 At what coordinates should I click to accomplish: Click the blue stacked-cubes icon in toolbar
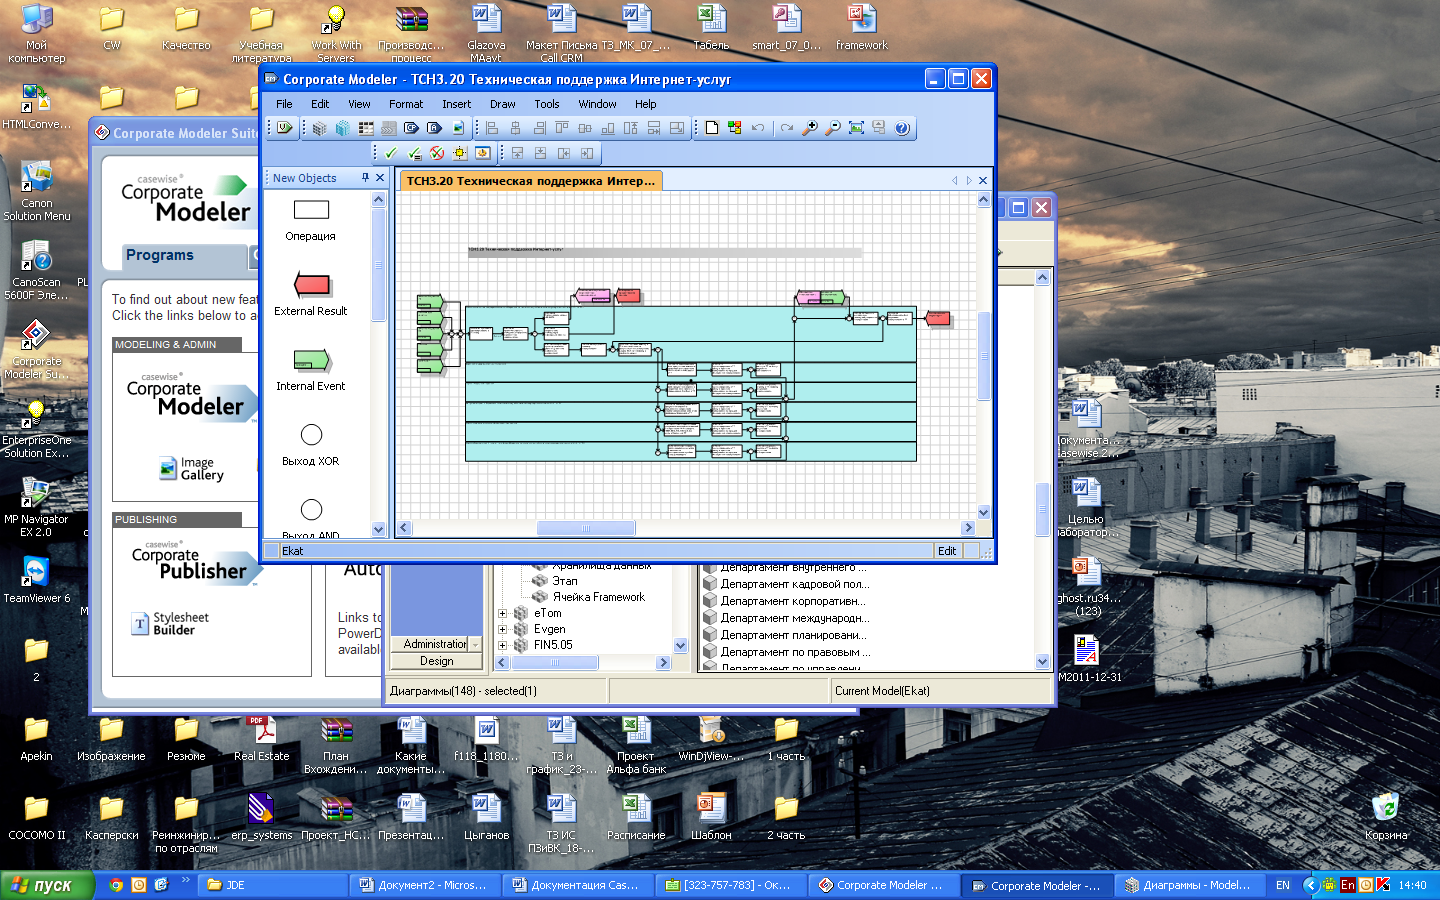pos(343,128)
